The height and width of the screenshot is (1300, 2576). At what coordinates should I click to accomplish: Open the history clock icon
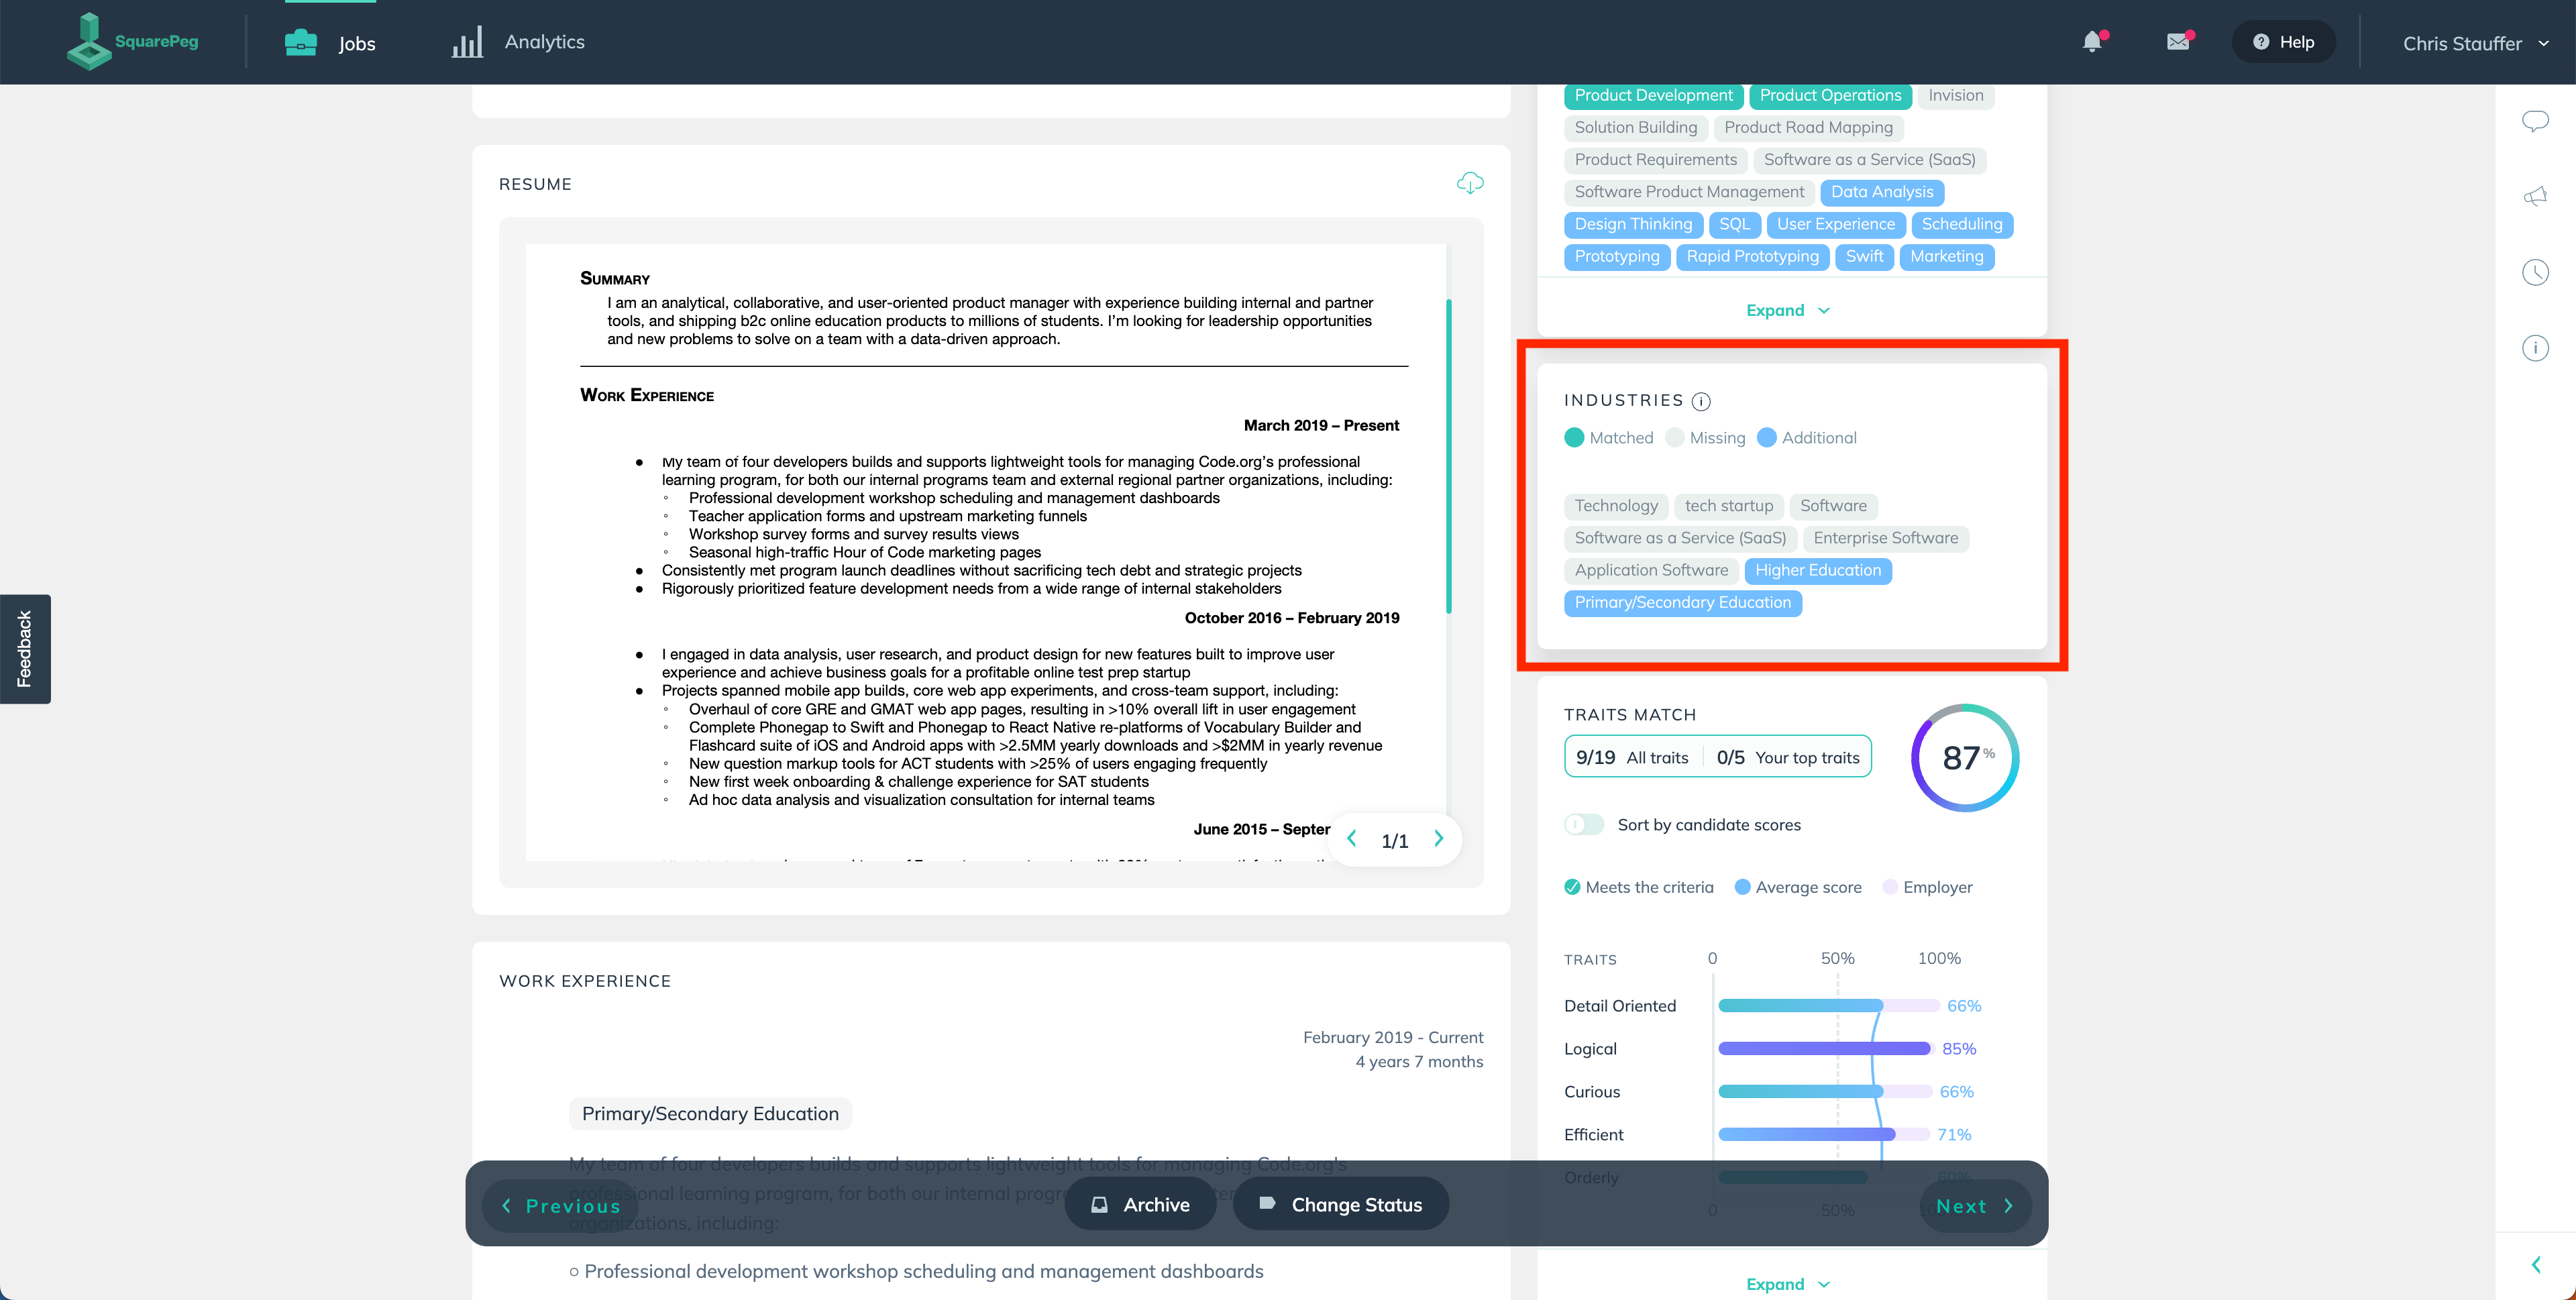point(2535,272)
